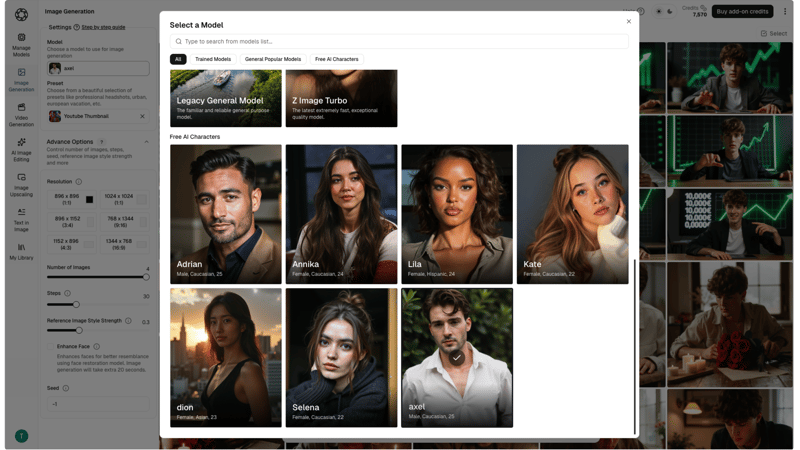Select the All filter tab
800x450 pixels.
178,59
